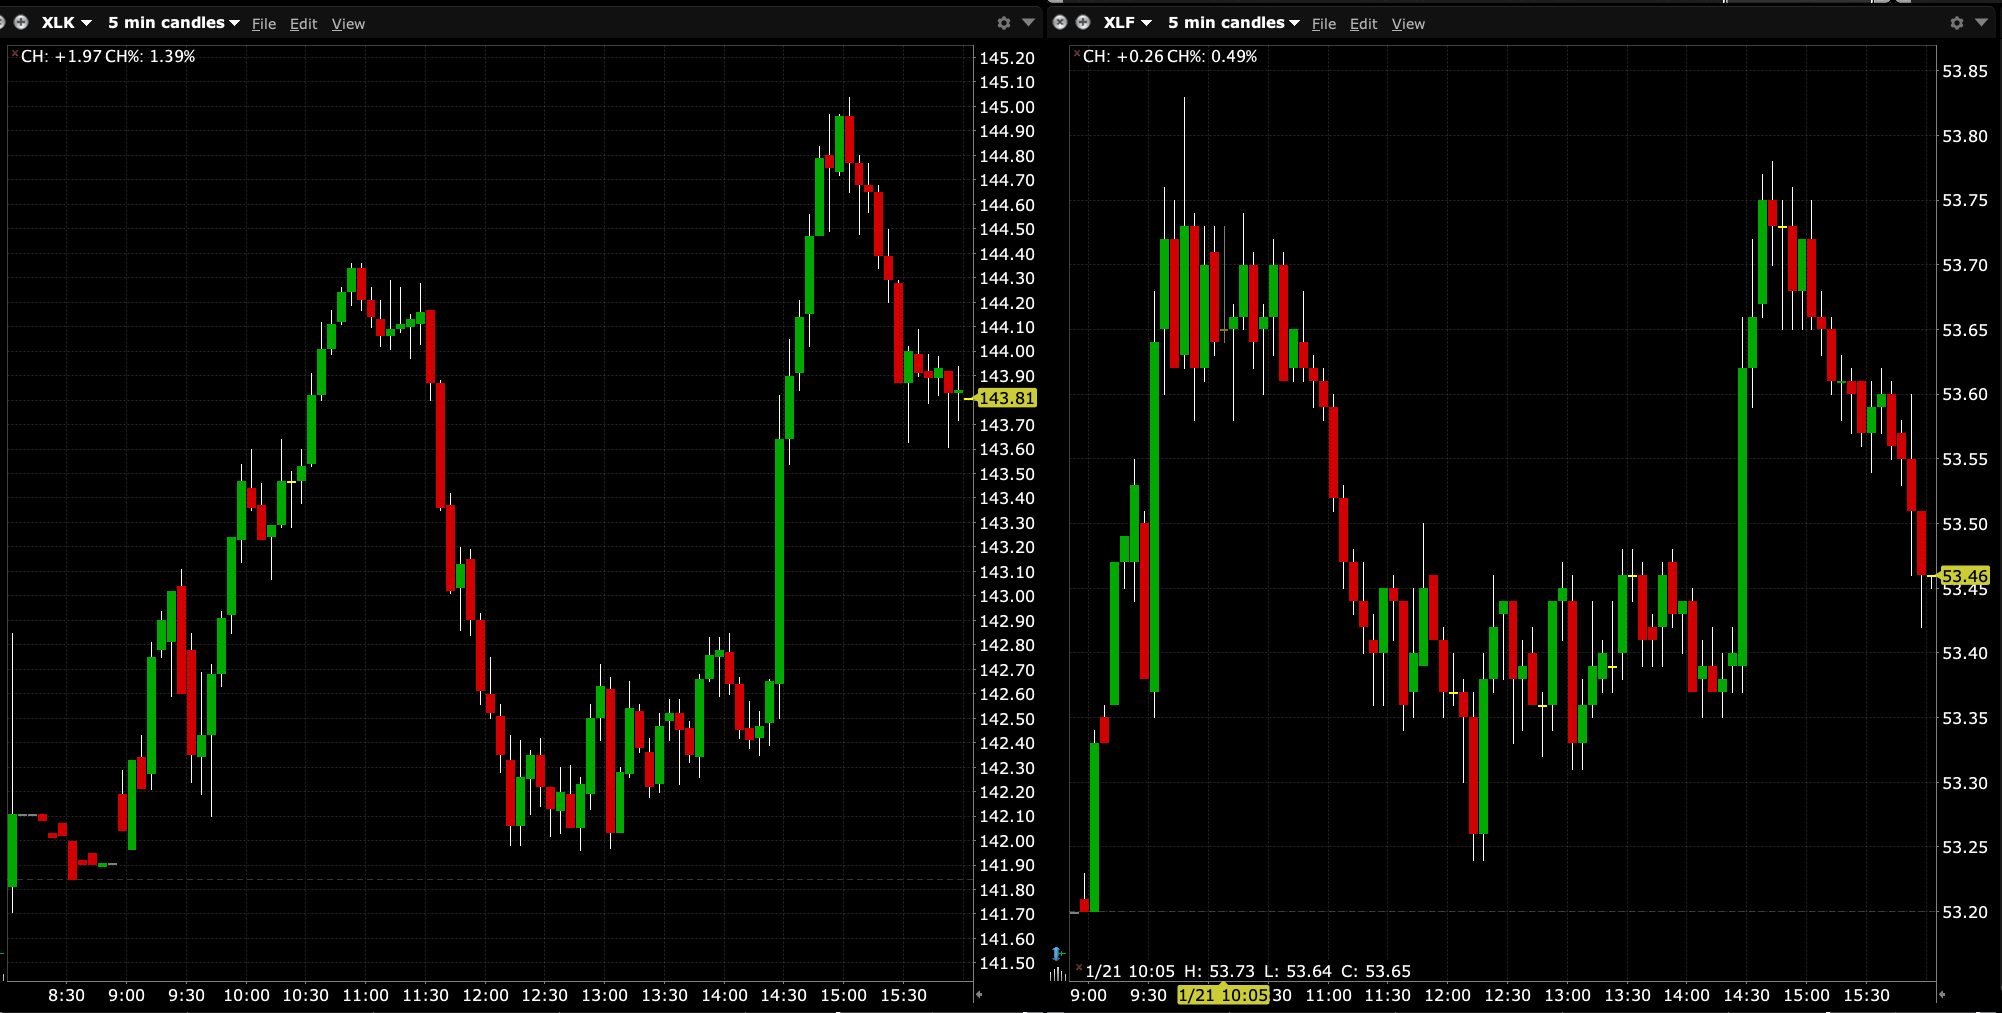Open the View menu in XLF chart
The width and height of the screenshot is (2002, 1013).
(x=1408, y=24)
